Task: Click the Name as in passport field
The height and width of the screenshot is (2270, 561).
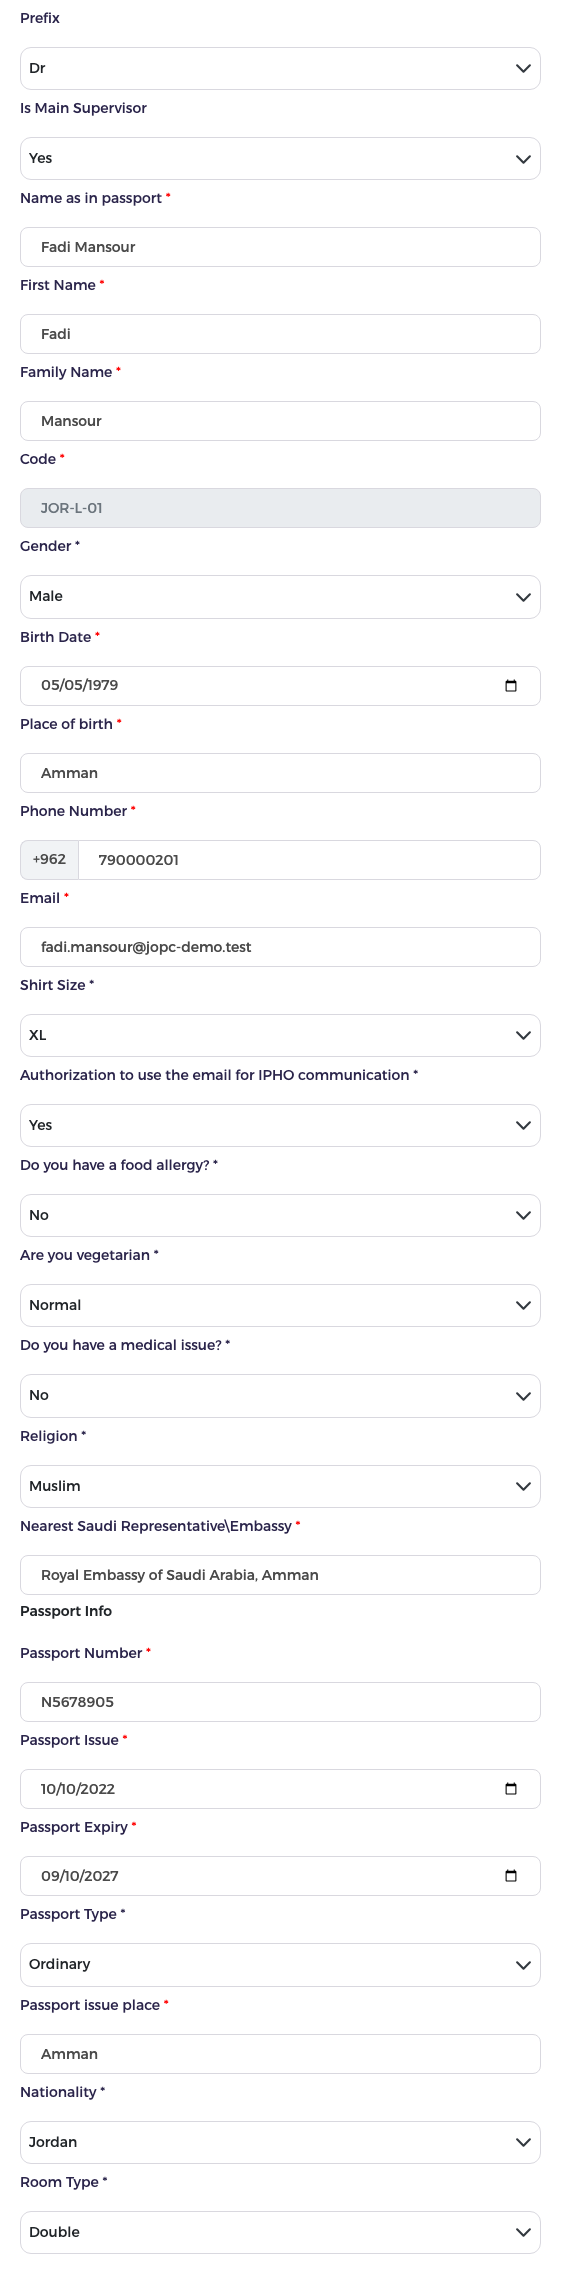Action: (280, 247)
